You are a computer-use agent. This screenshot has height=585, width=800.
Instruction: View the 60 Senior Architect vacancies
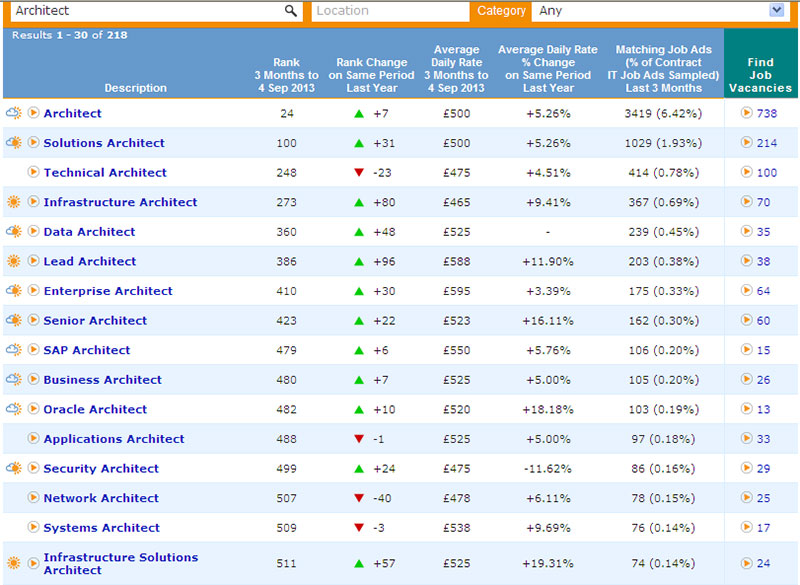pyautogui.click(x=763, y=320)
